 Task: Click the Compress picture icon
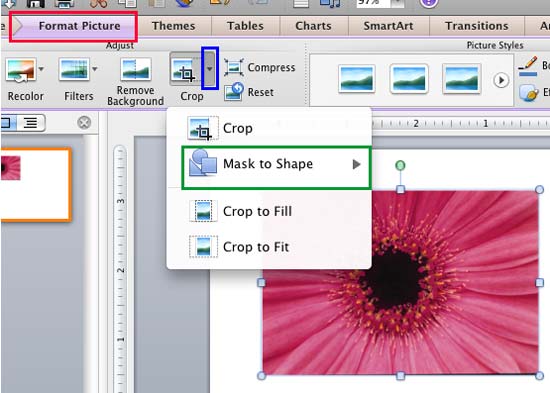[234, 67]
